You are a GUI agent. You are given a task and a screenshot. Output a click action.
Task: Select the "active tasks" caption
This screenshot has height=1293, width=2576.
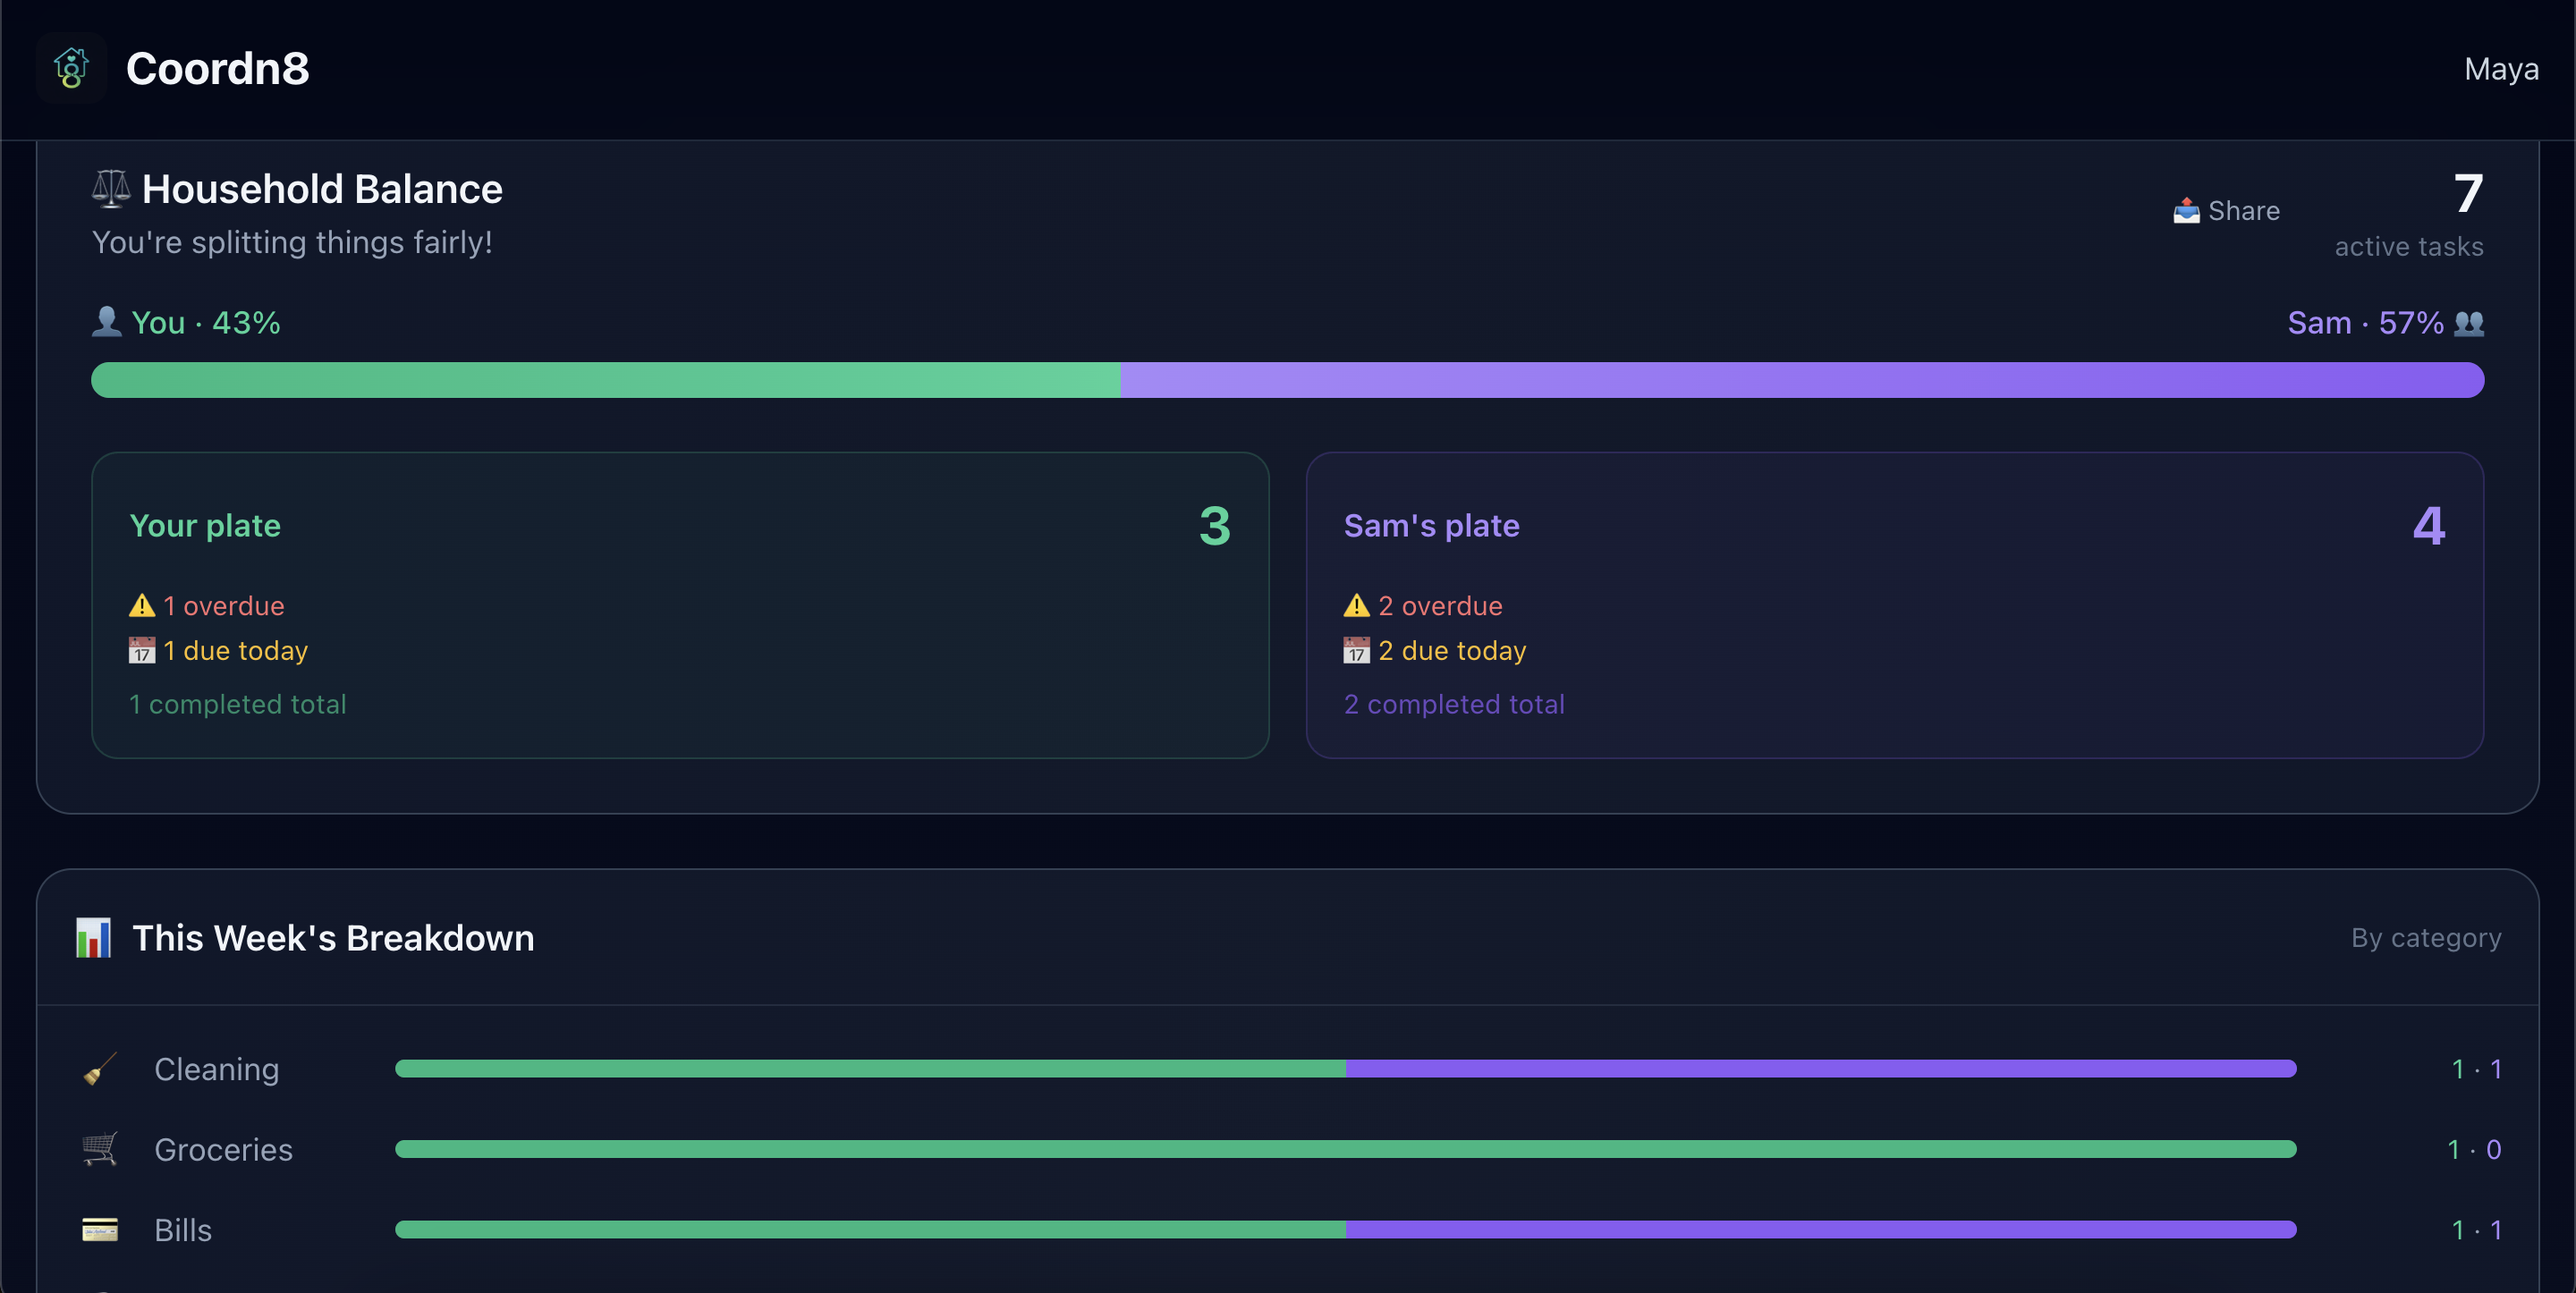(2409, 246)
